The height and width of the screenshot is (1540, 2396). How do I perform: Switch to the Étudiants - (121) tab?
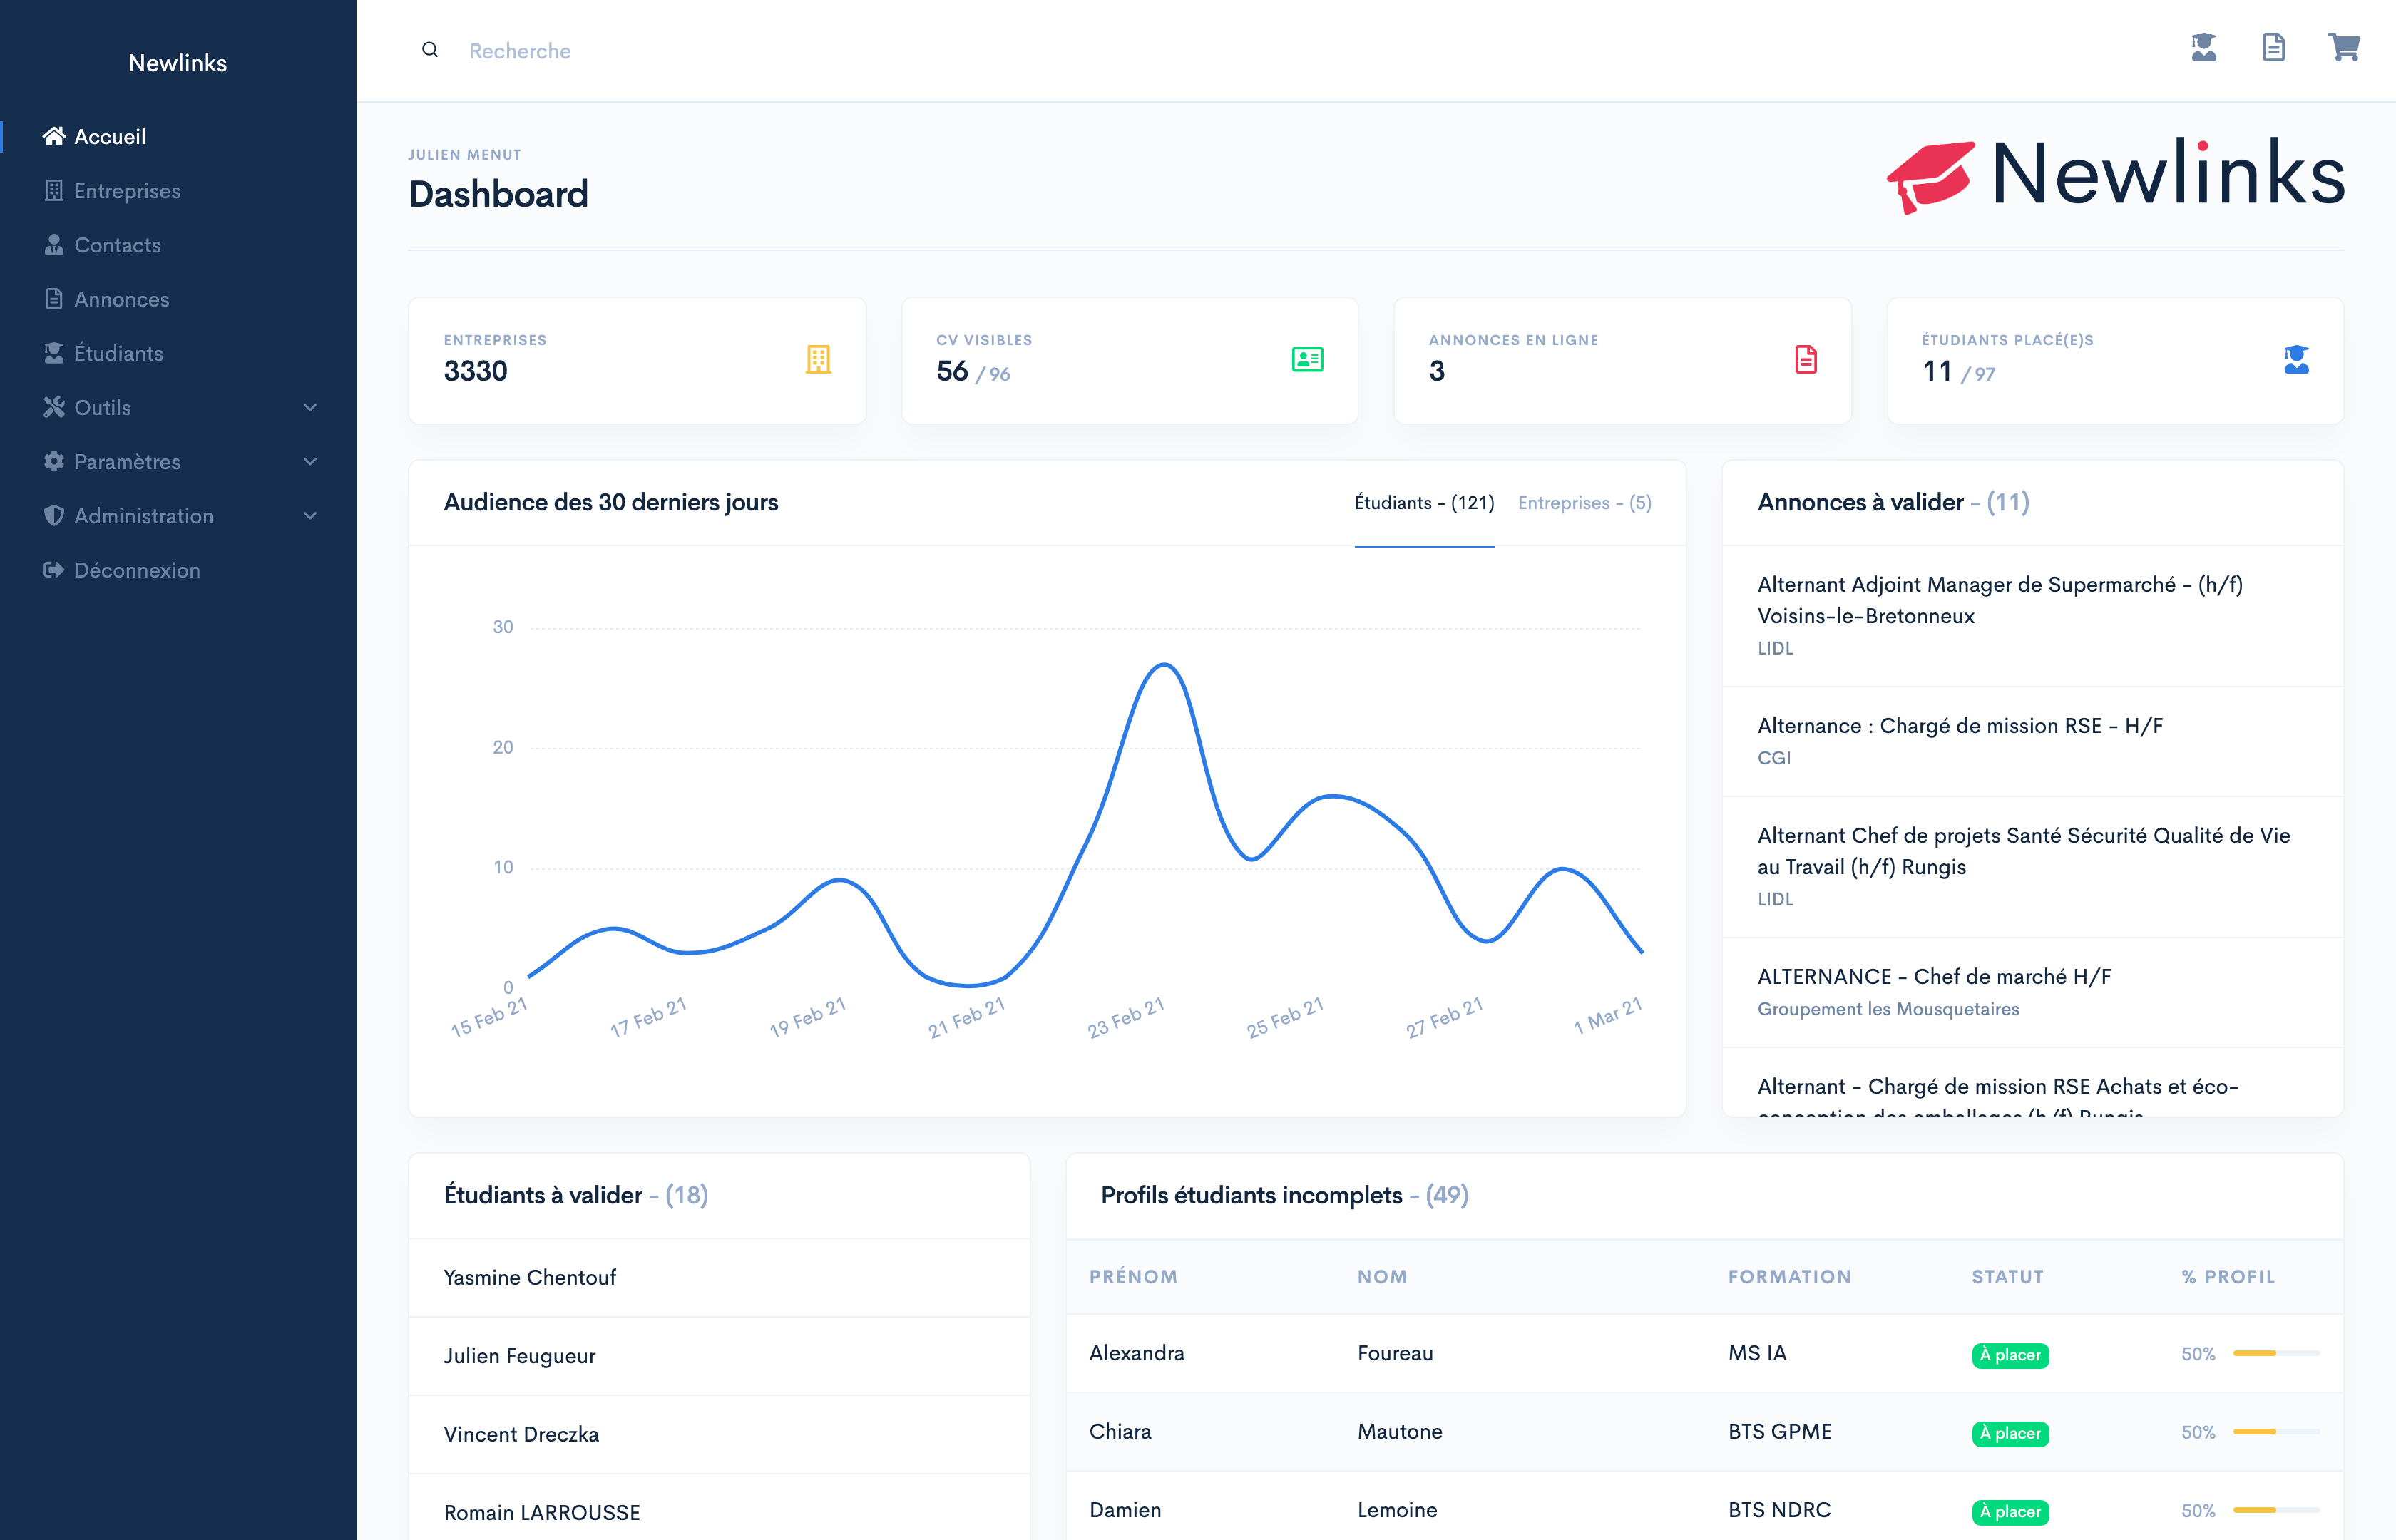pos(1424,503)
